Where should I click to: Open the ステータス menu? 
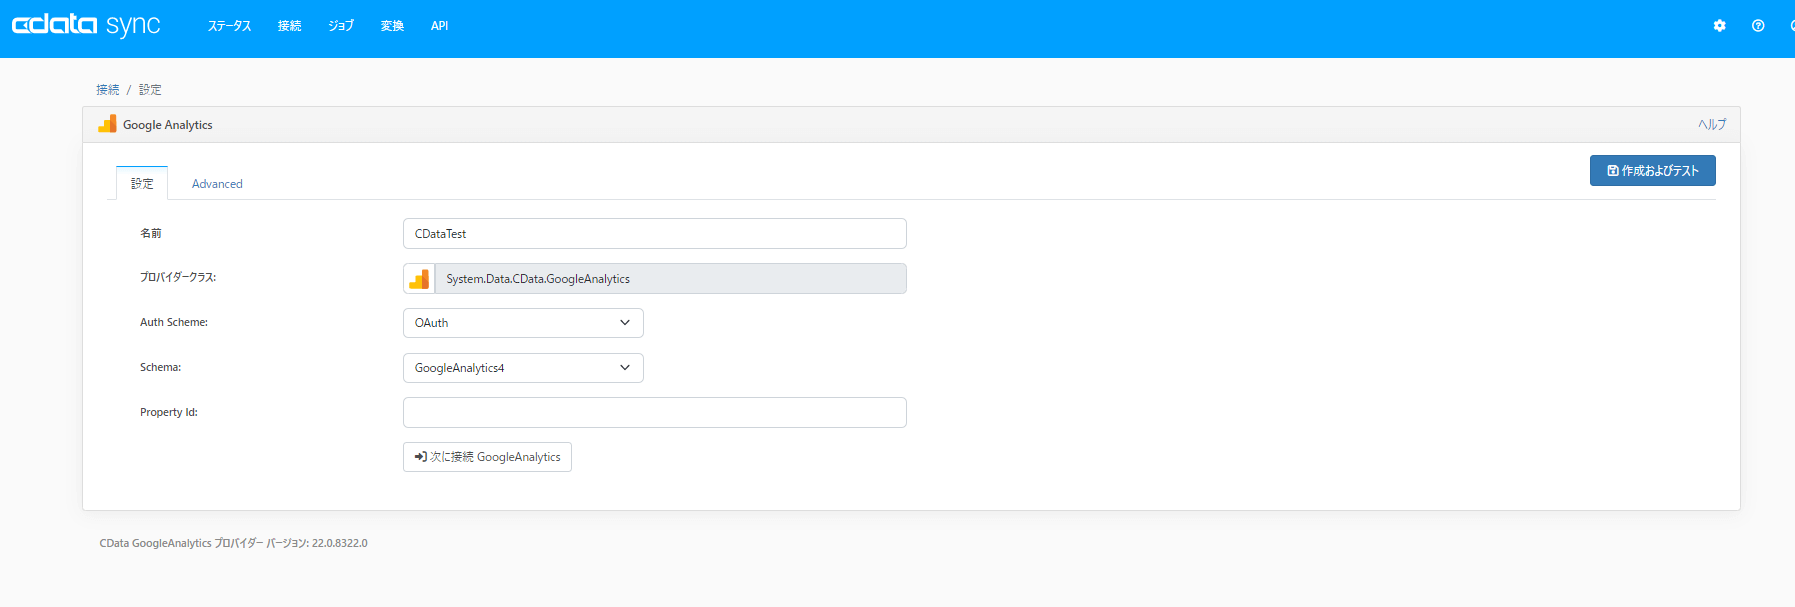click(229, 26)
